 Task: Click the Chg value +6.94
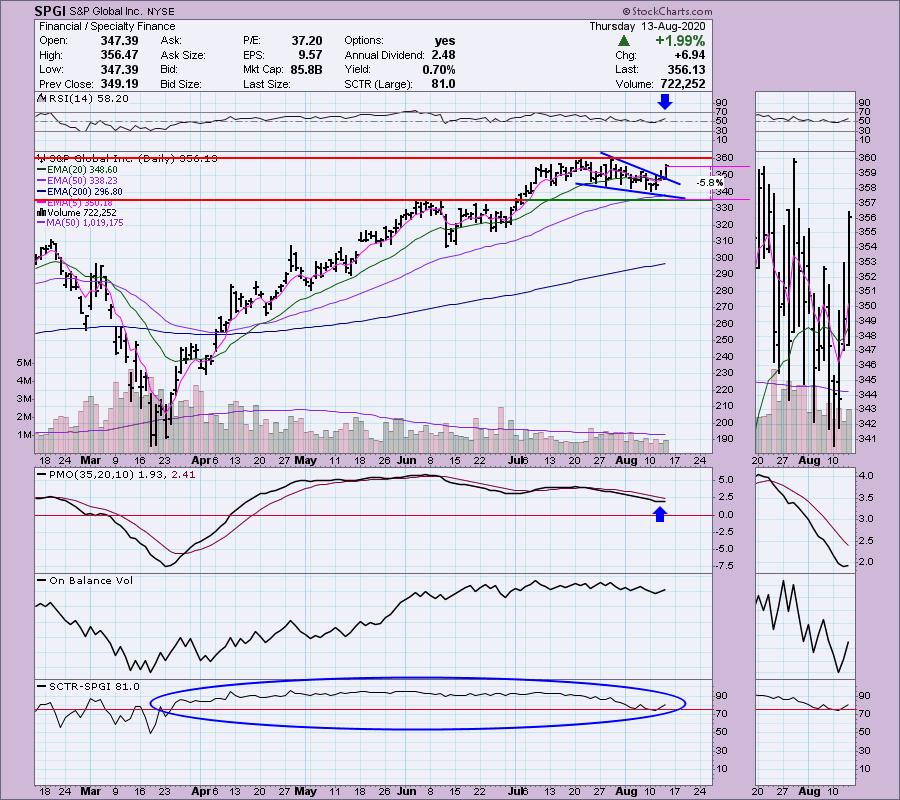coord(690,55)
